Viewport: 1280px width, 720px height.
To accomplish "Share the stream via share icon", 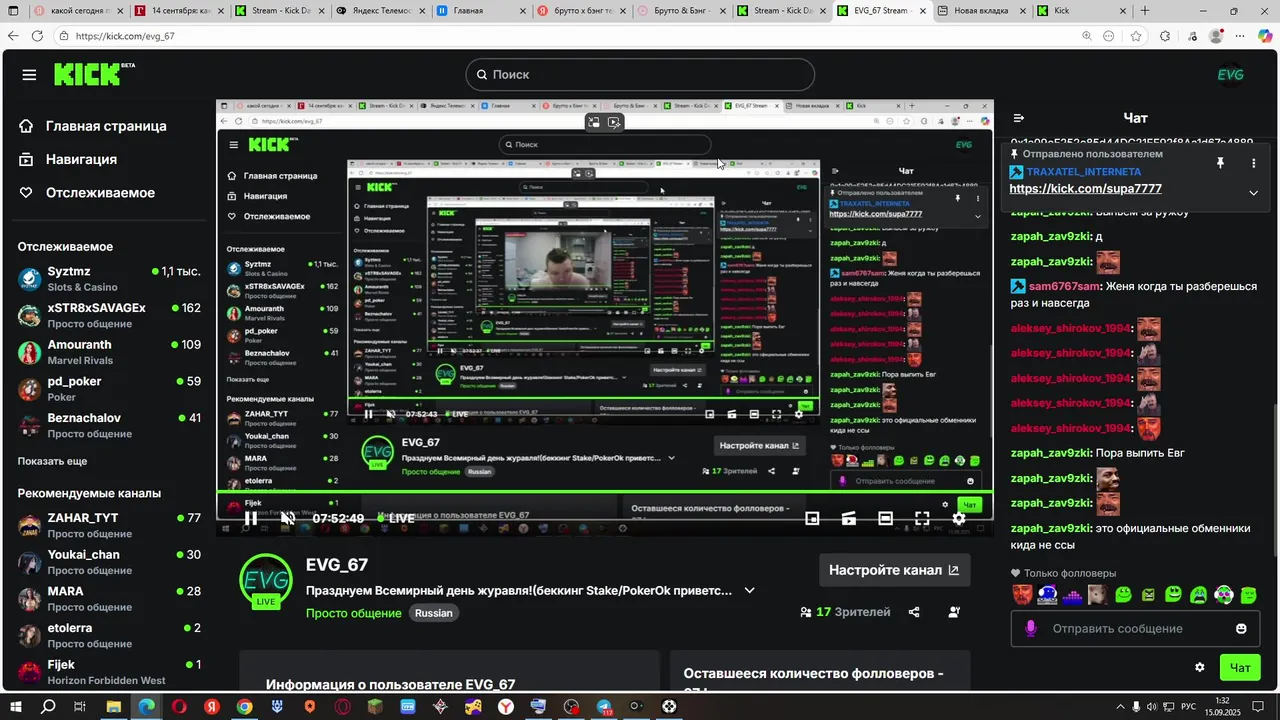I will (914, 612).
